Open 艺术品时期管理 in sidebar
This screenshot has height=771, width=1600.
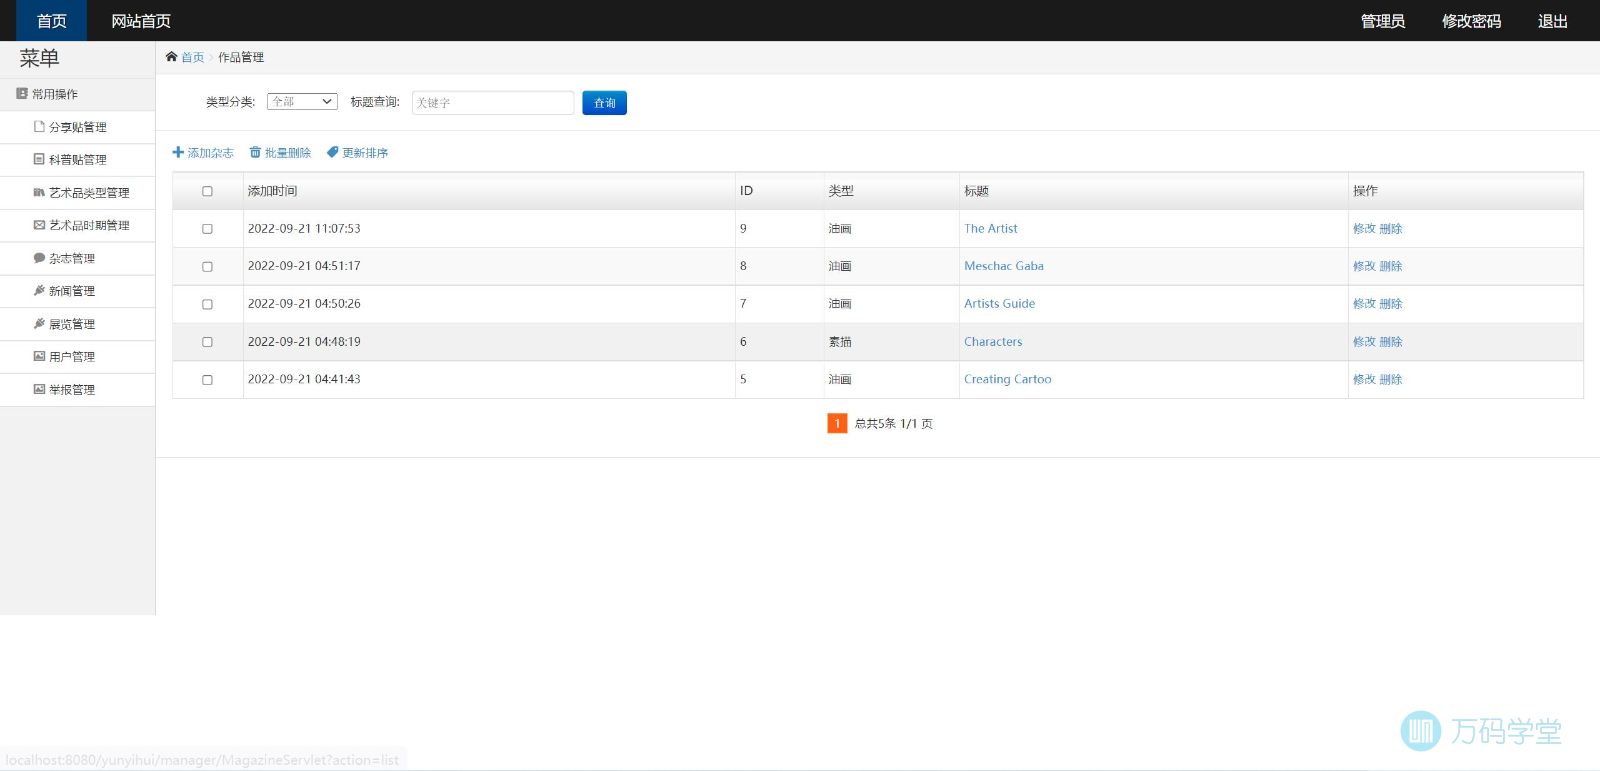[78, 225]
